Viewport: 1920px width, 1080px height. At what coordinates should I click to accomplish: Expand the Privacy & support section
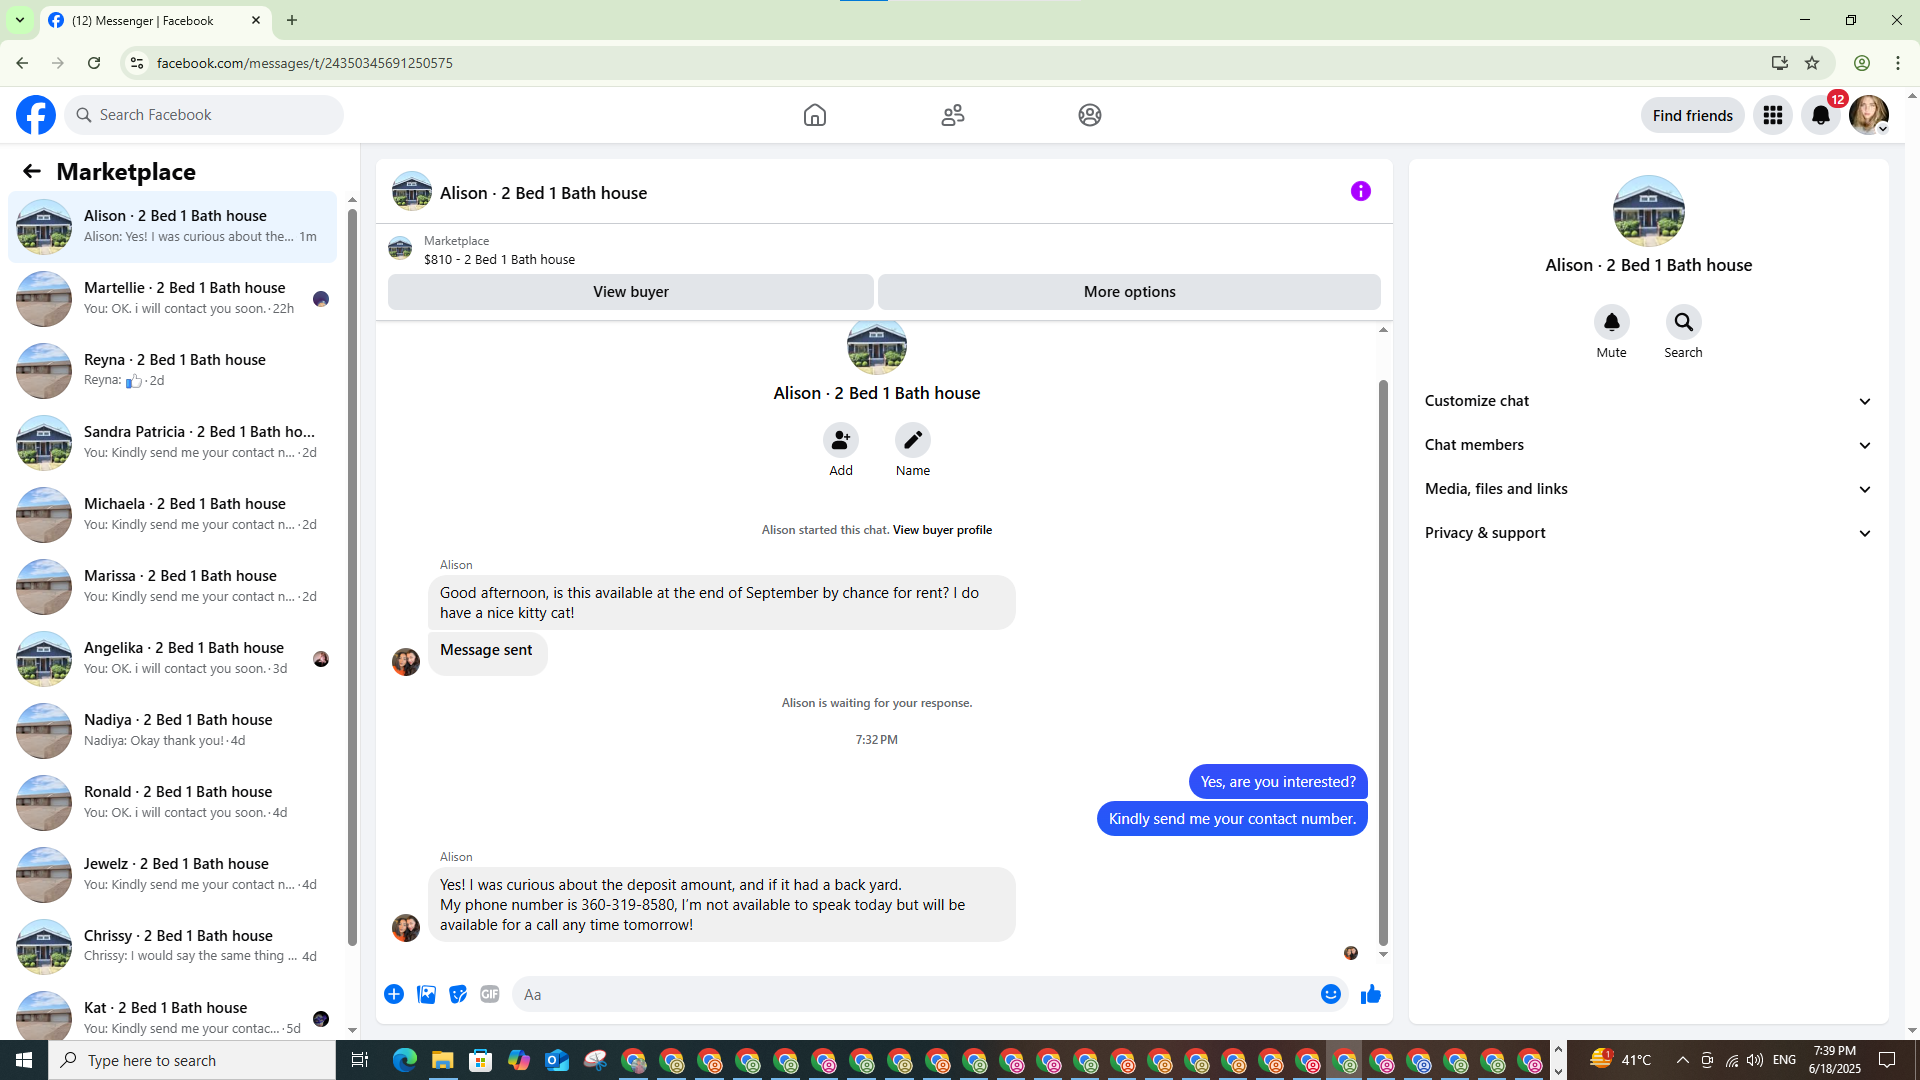click(x=1649, y=533)
